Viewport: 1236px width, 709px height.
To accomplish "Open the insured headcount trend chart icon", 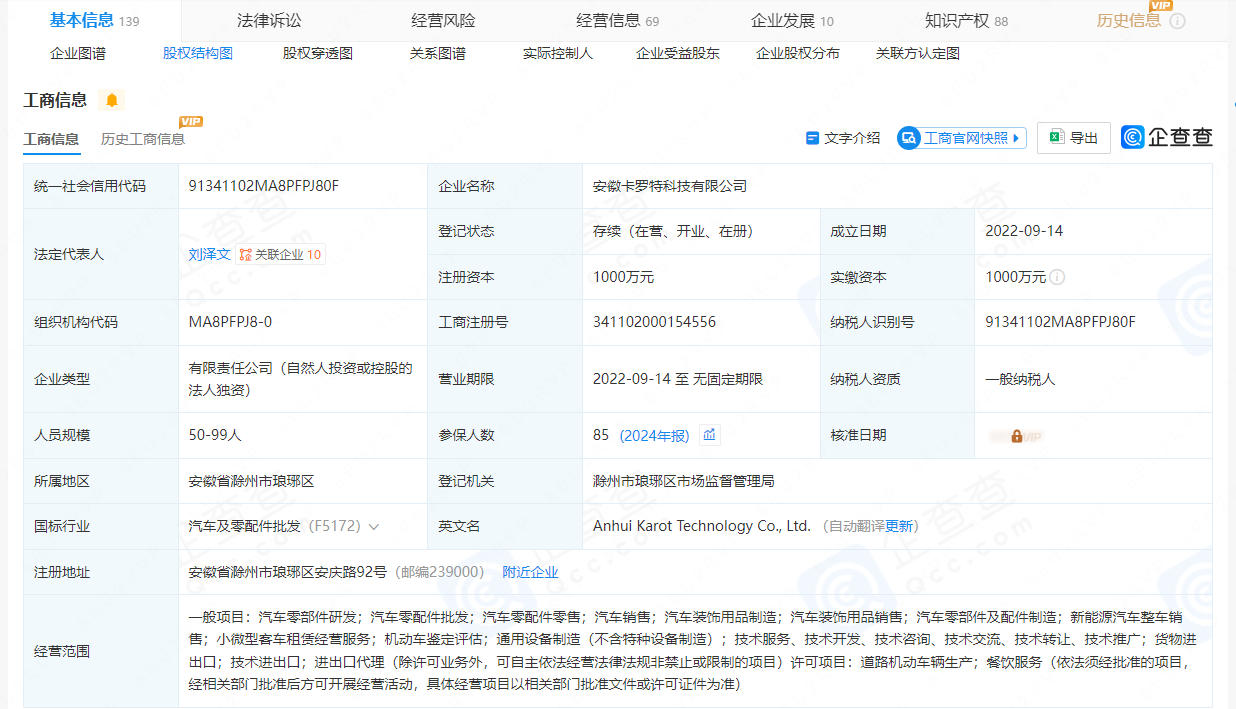I will click(x=709, y=435).
